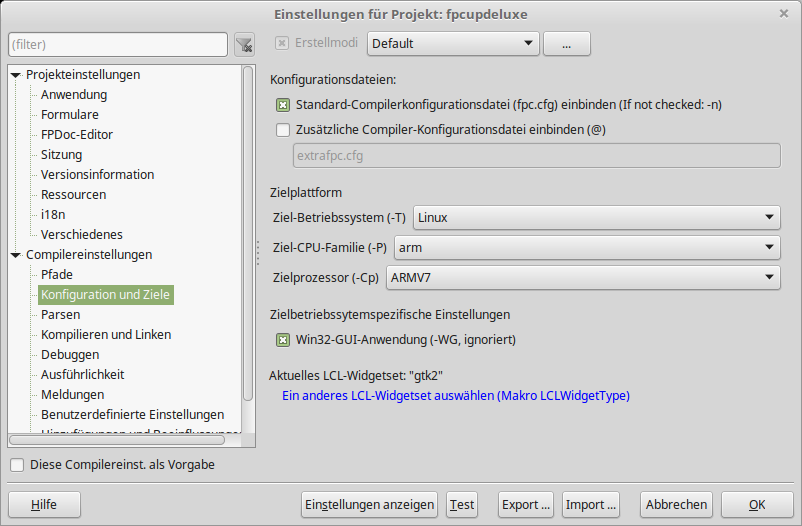
Task: Collapse the Compilereinstellungen tree node
Action: click(15, 255)
